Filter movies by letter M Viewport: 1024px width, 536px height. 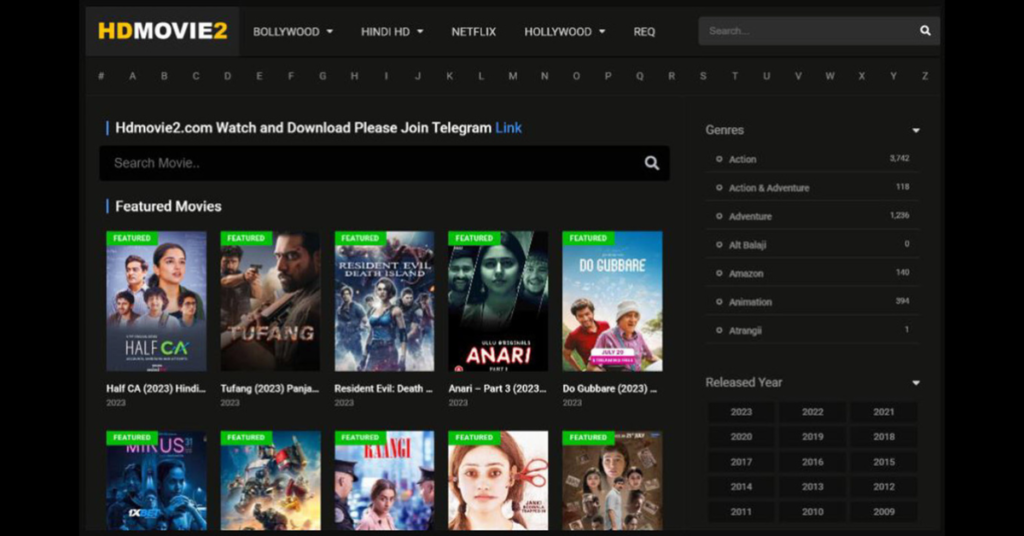click(x=513, y=76)
